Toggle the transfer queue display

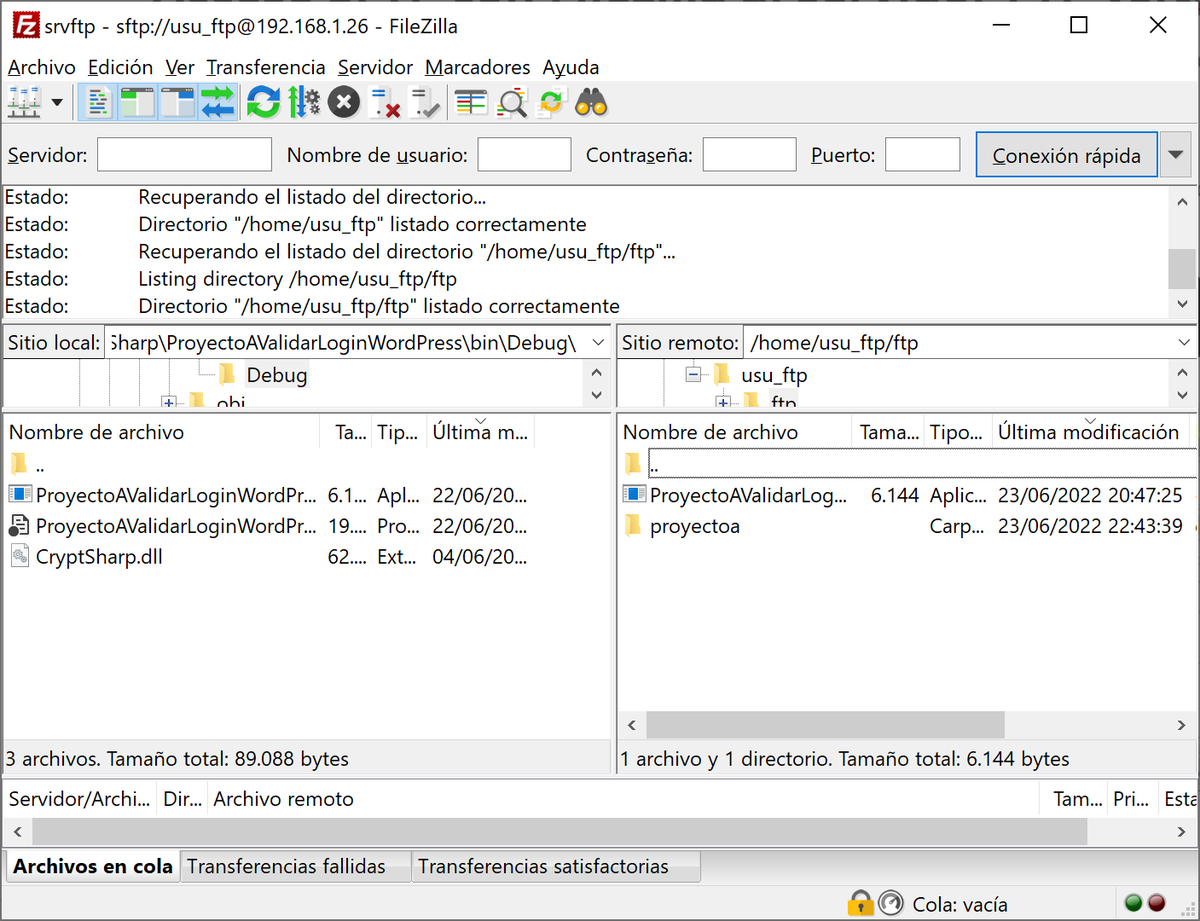[x=217, y=102]
